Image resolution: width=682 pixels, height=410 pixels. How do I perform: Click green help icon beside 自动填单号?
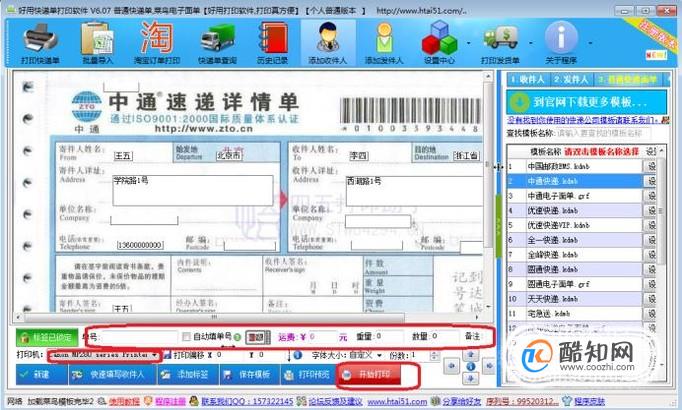click(x=237, y=337)
